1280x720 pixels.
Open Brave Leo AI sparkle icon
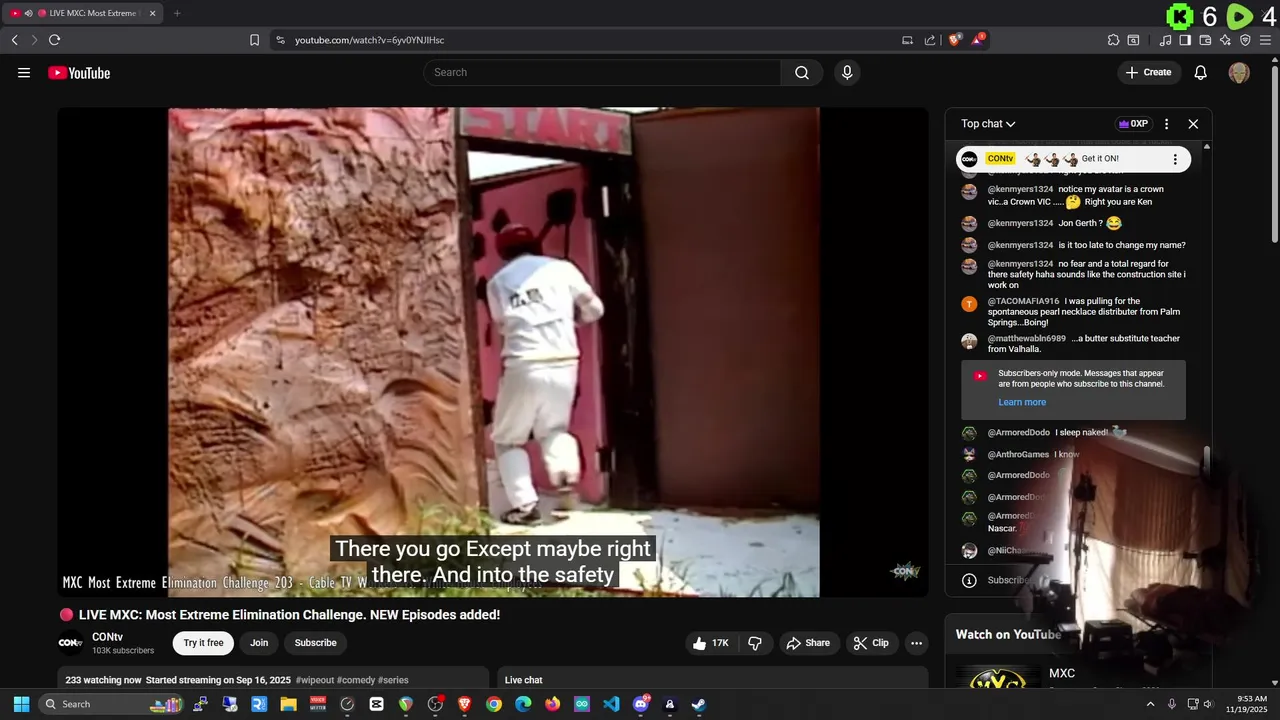(1225, 40)
